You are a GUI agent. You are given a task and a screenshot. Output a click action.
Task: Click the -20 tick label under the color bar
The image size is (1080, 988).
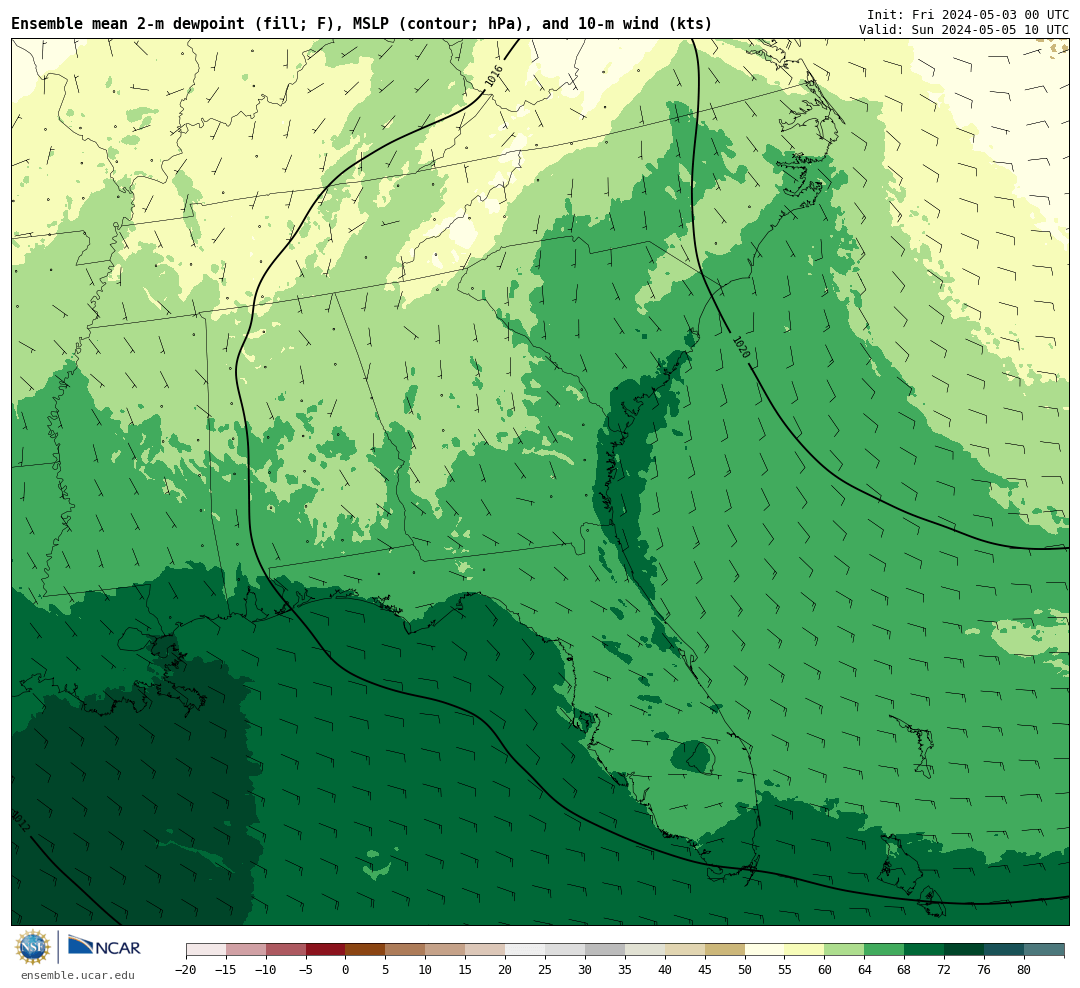coord(186,969)
